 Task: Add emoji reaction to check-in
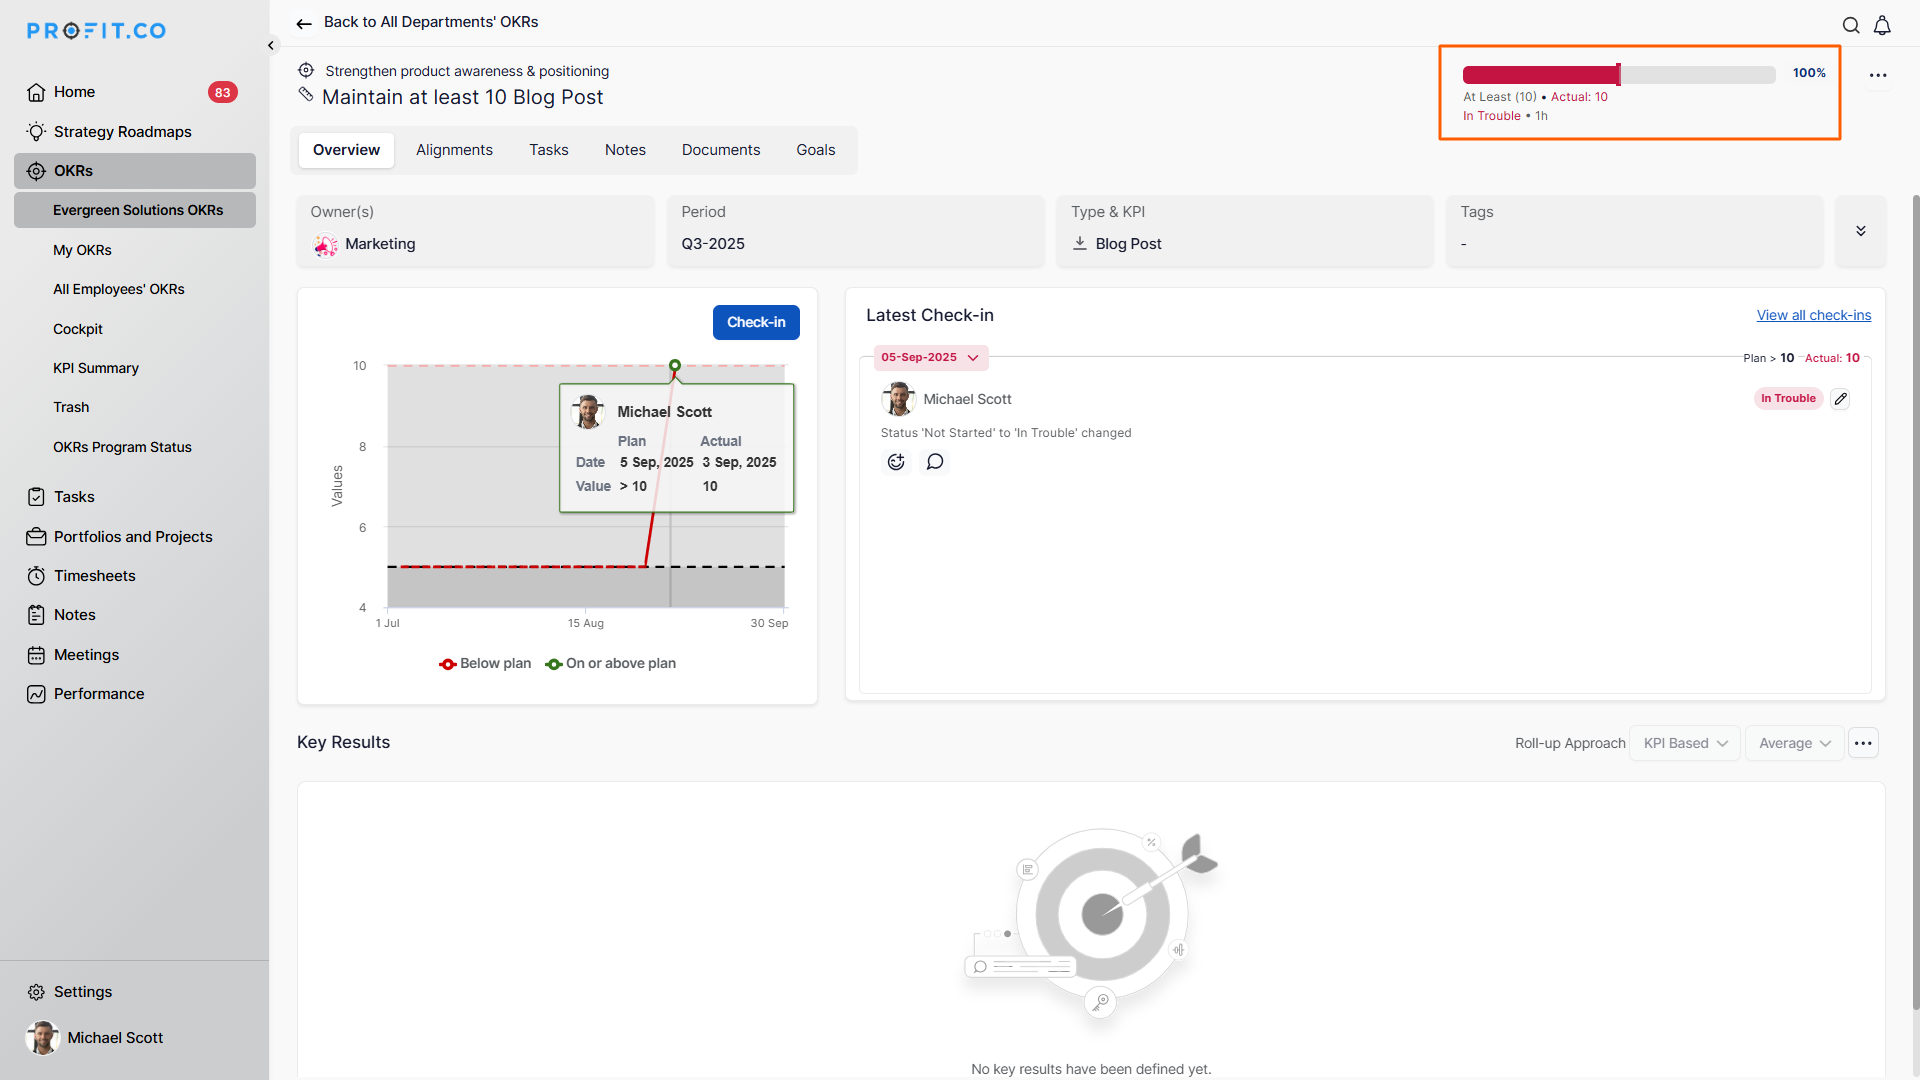click(896, 462)
